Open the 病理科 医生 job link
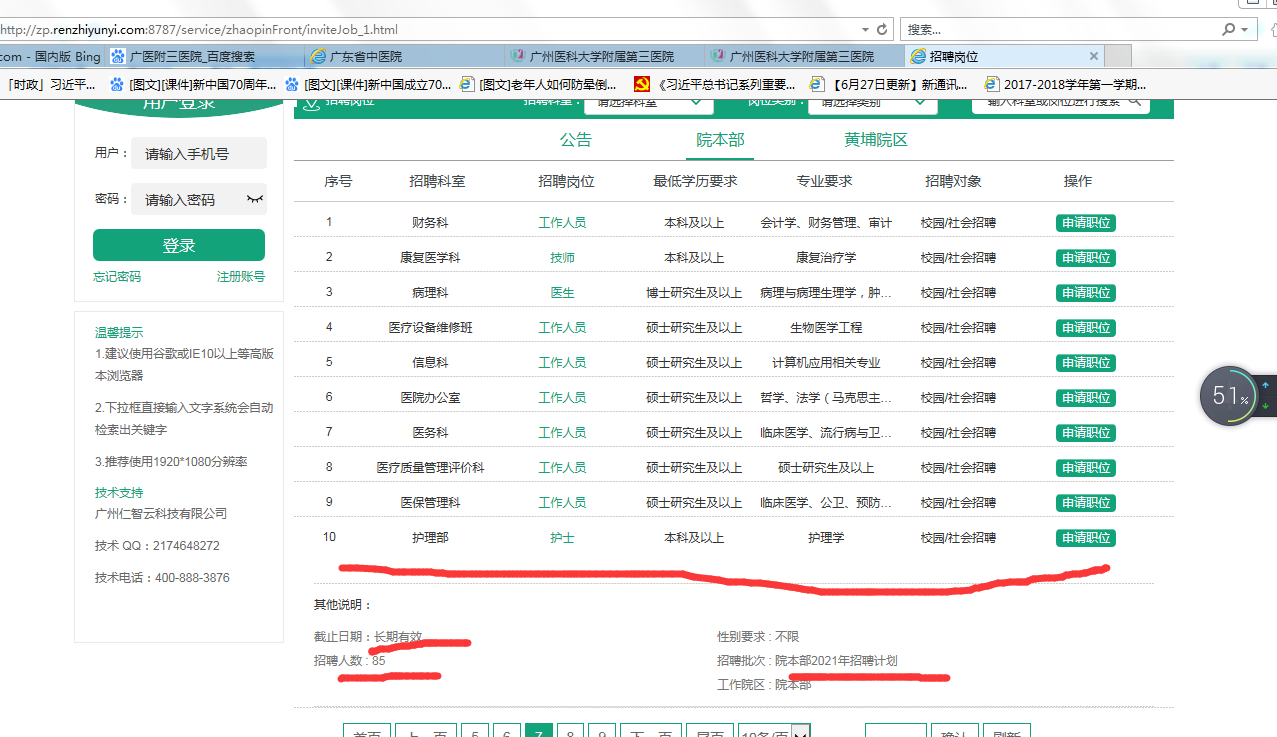This screenshot has height=737, width=1277. (x=562, y=293)
